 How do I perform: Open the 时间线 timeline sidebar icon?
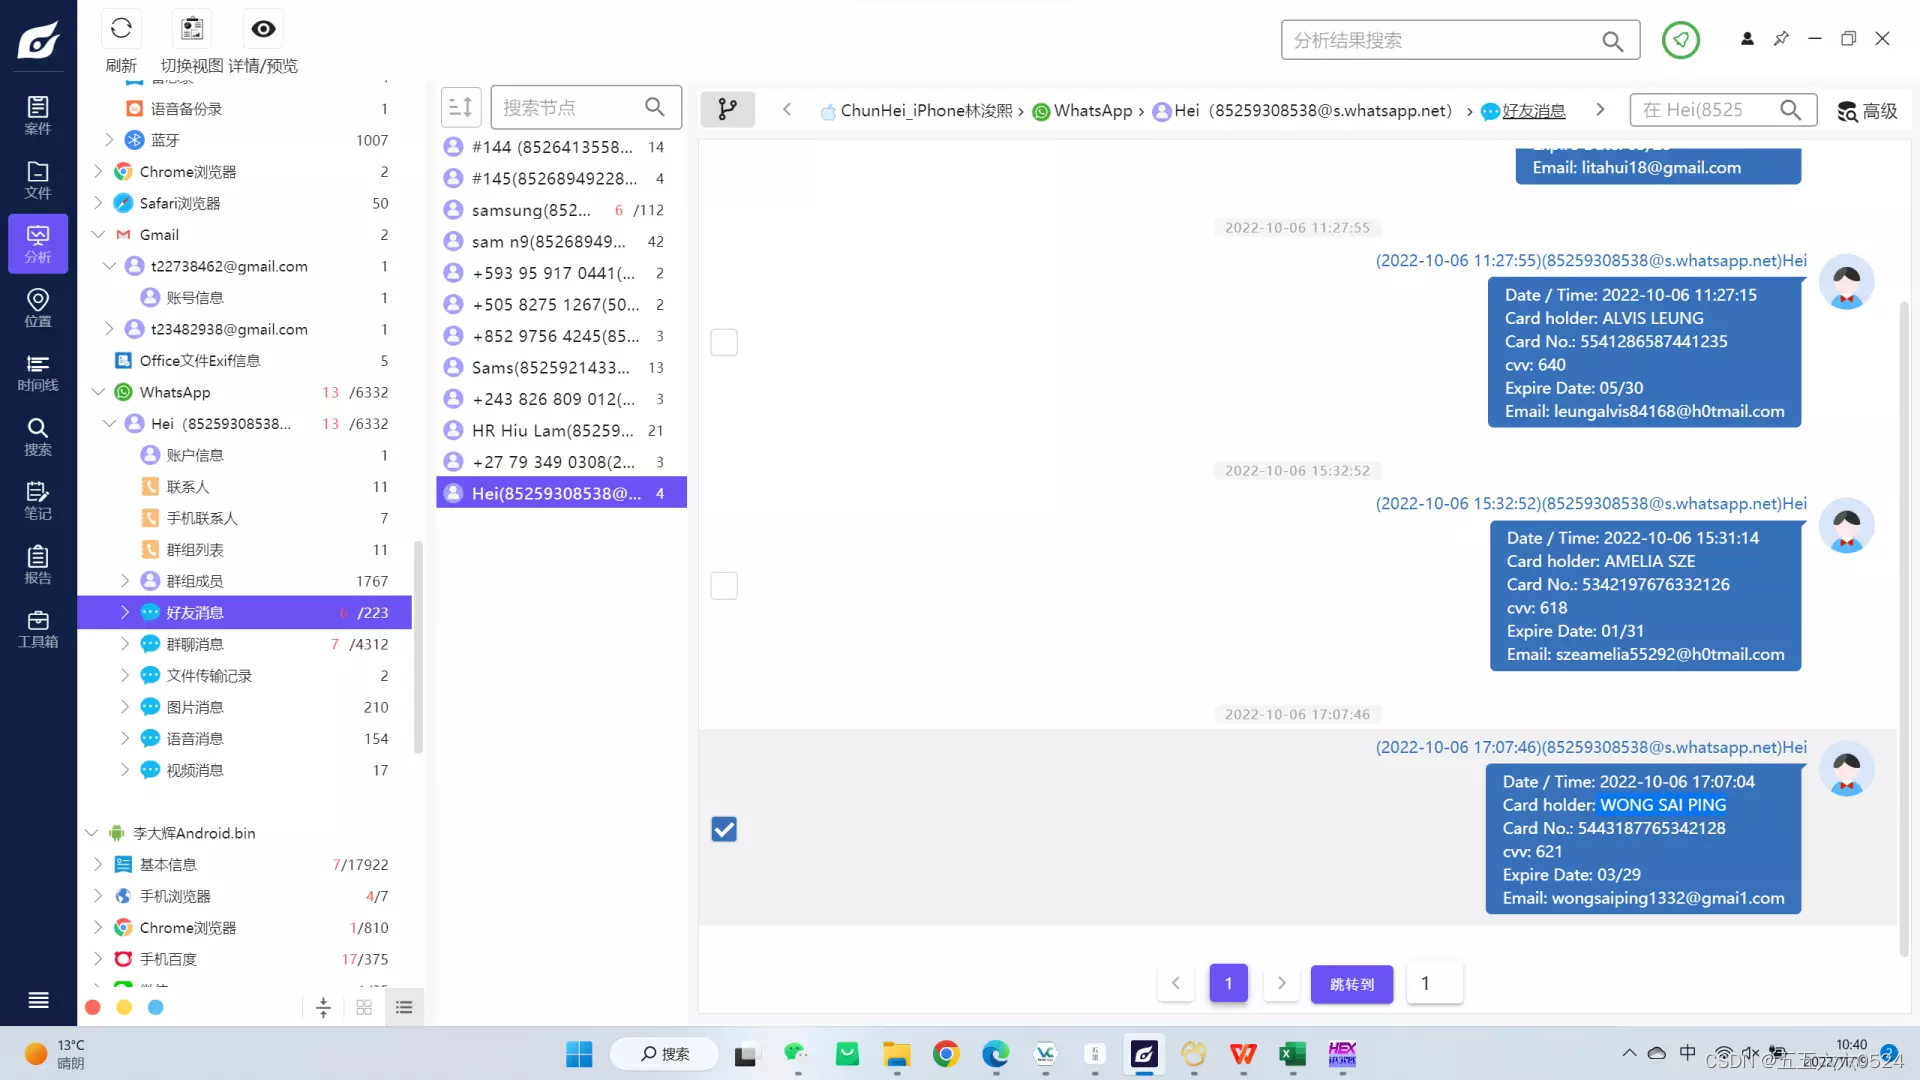tap(38, 372)
